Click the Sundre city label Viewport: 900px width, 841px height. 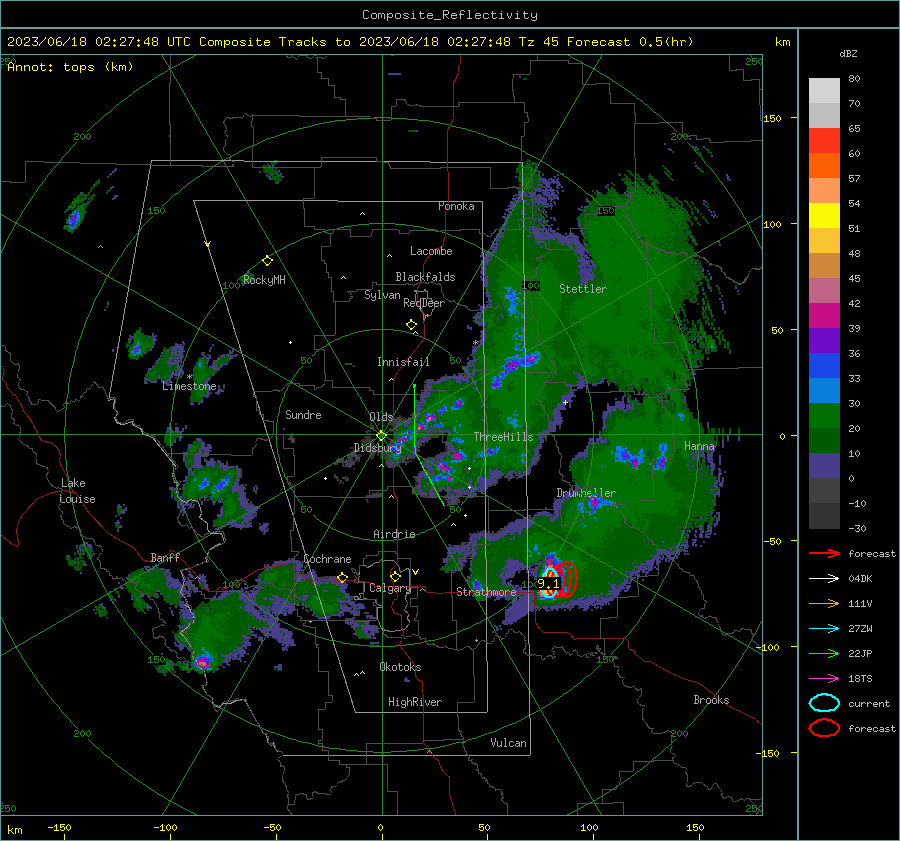303,415
